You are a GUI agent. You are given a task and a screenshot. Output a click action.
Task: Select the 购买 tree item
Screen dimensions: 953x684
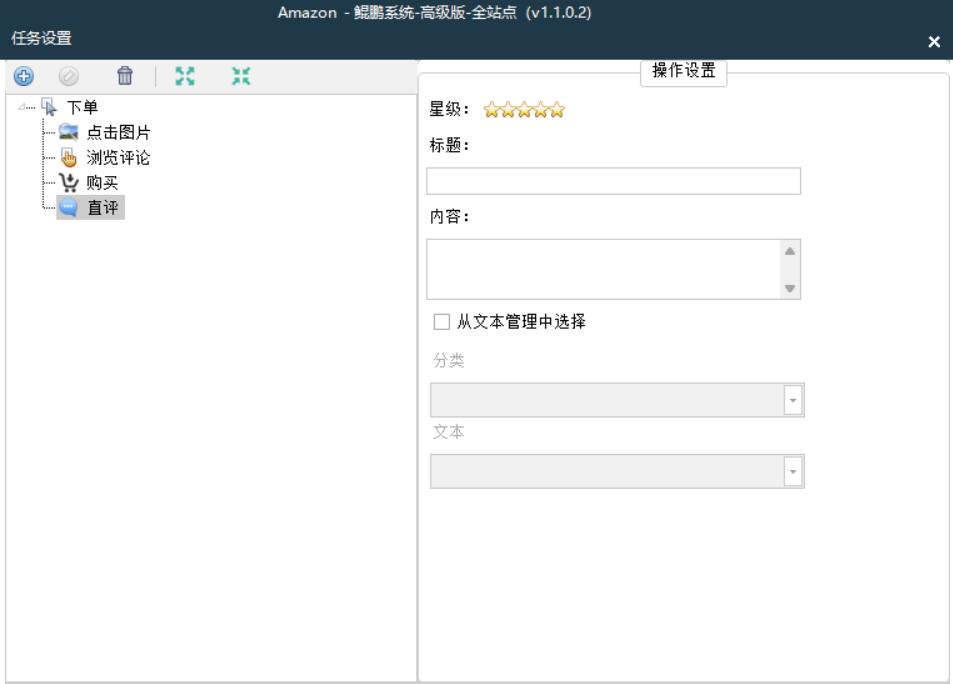pos(102,182)
